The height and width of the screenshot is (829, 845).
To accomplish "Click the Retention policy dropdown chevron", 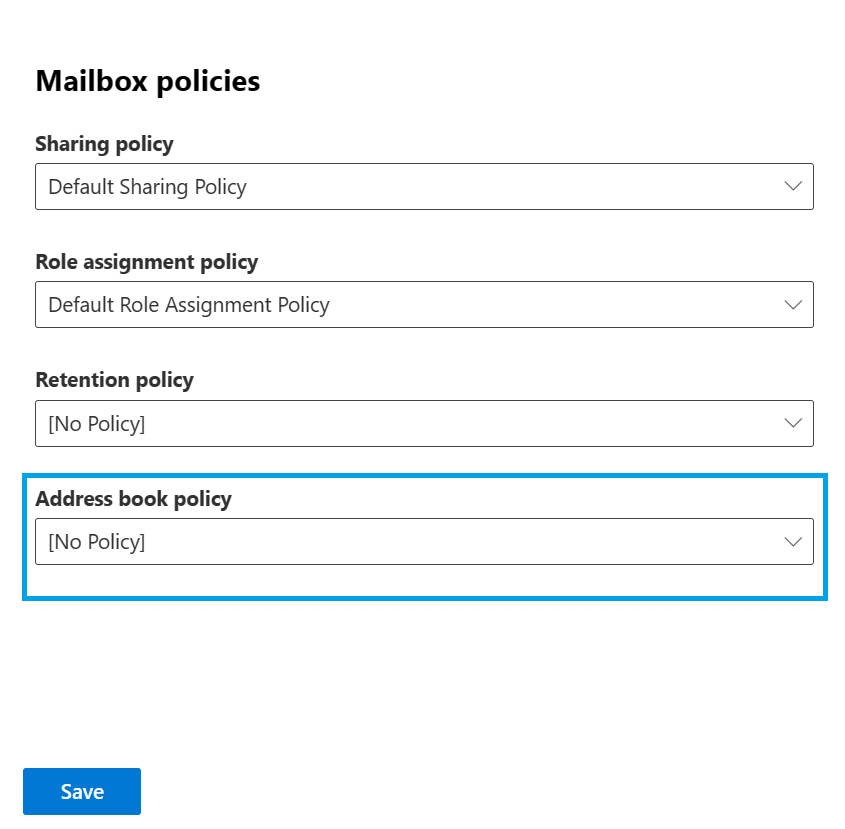I will click(793, 423).
